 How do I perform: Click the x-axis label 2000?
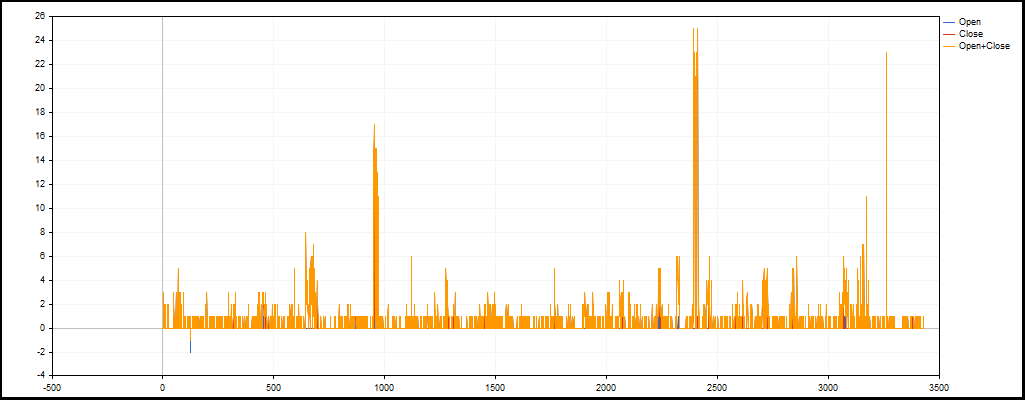coord(606,386)
